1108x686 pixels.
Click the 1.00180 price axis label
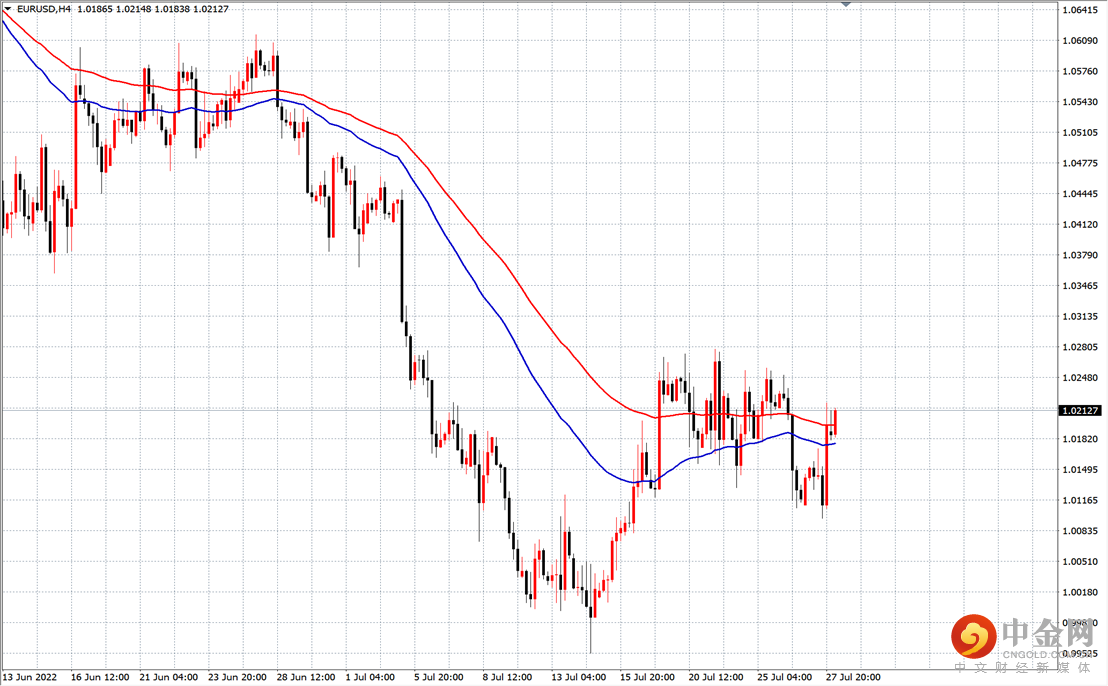pyautogui.click(x=1080, y=593)
